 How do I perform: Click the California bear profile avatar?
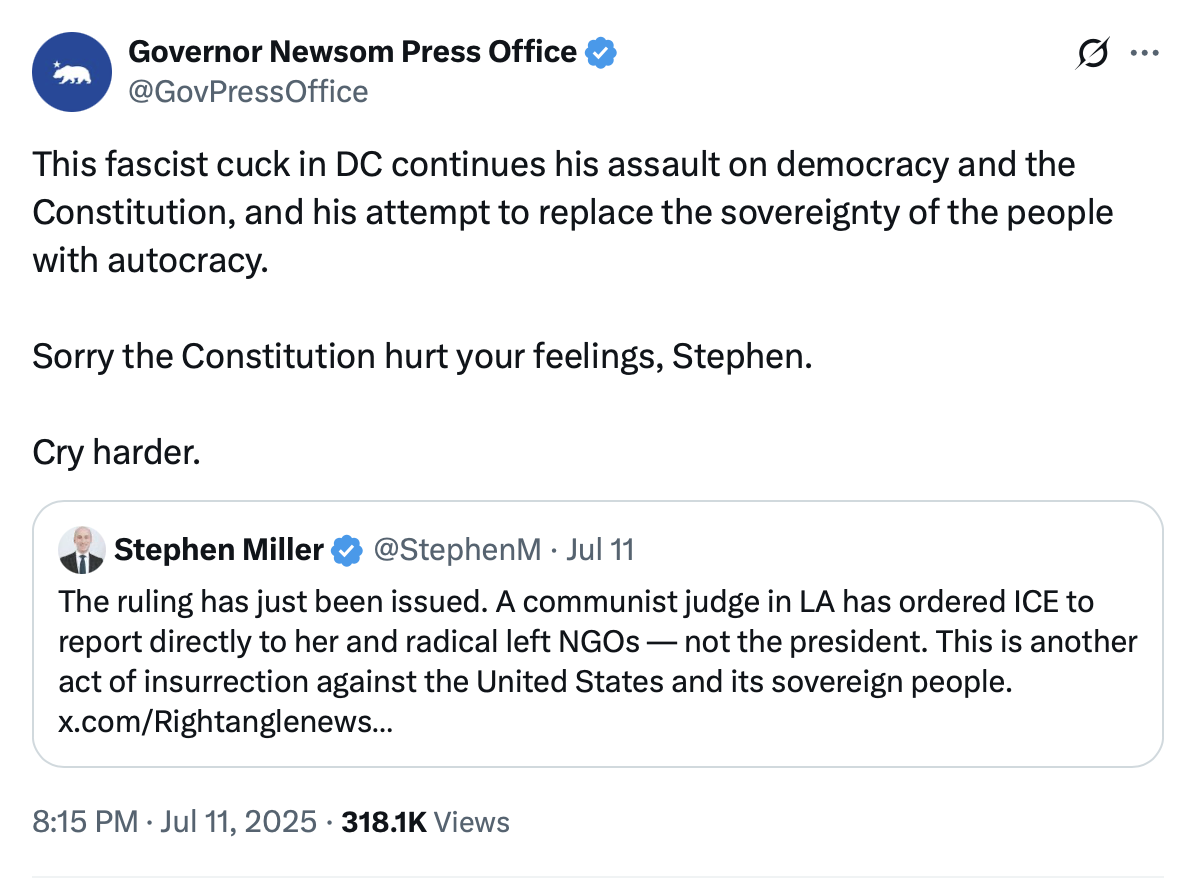tap(71, 71)
